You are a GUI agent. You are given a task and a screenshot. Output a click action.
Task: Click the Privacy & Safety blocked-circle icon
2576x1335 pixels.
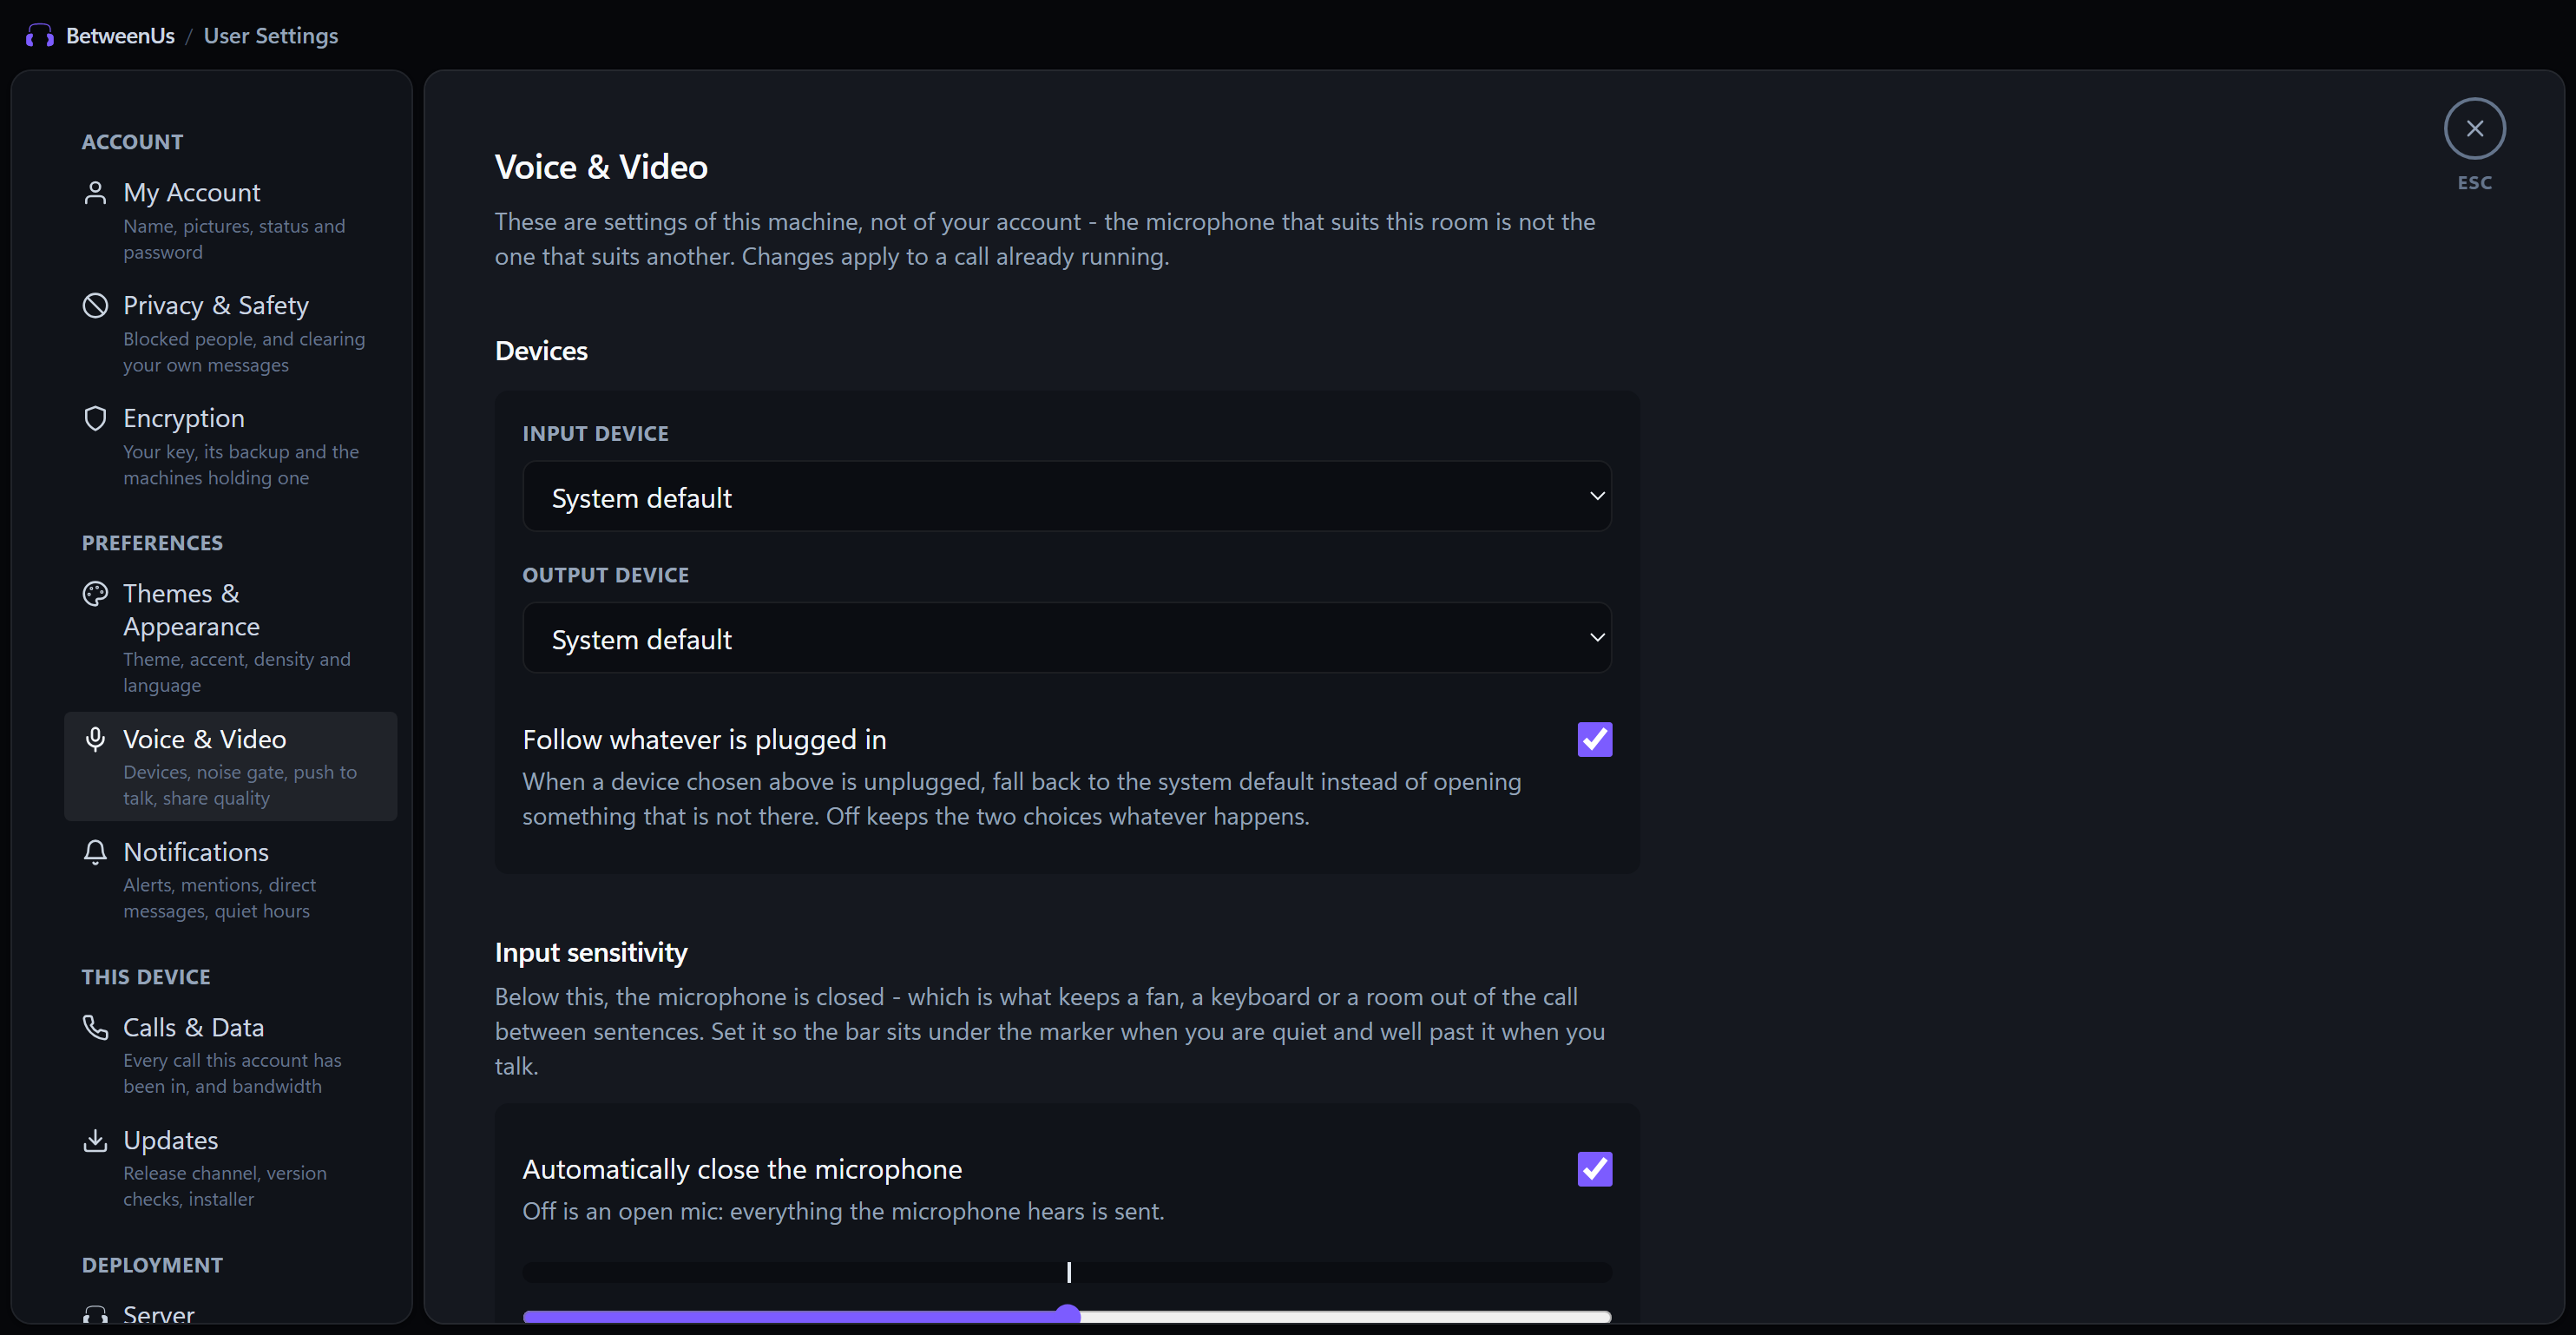[x=95, y=306]
